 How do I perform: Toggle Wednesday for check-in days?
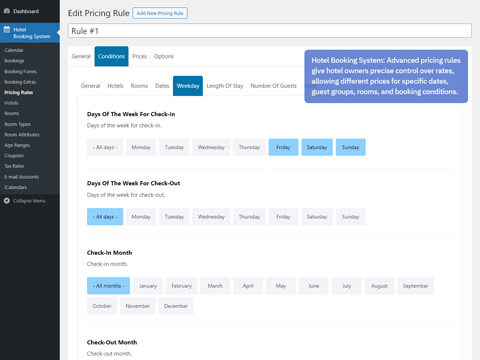click(x=211, y=147)
